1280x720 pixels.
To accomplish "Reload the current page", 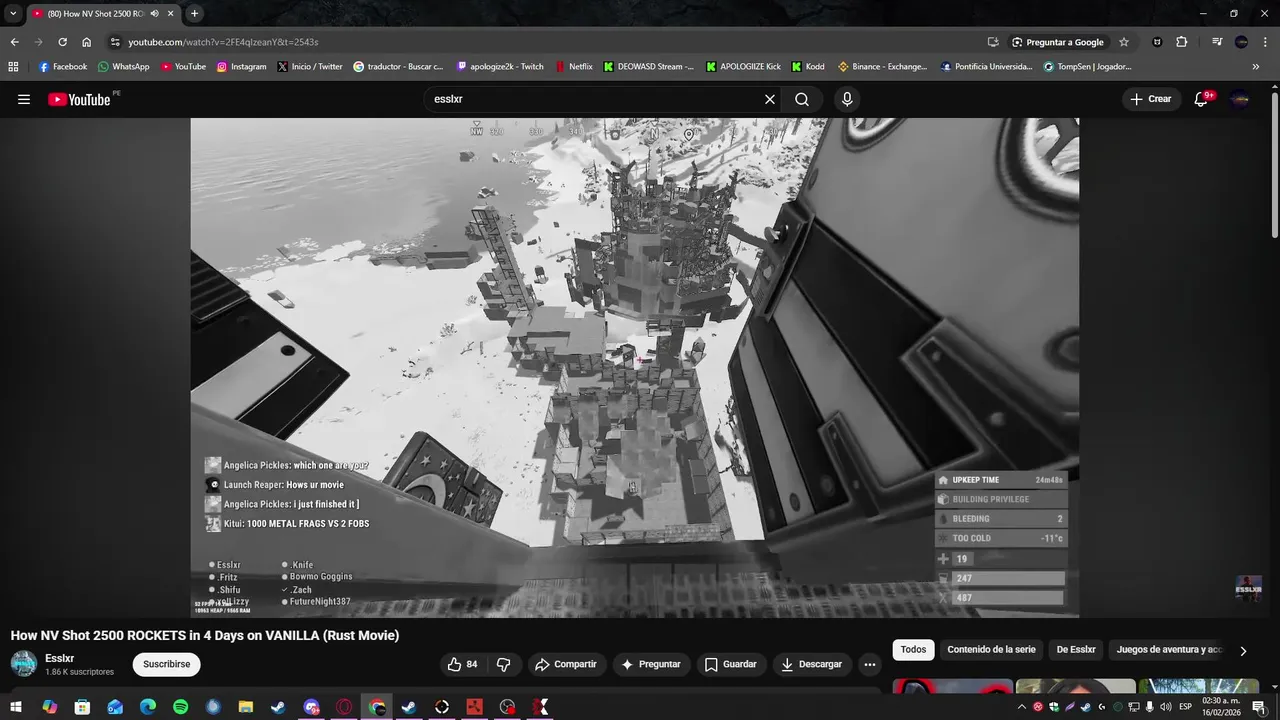I will (x=62, y=42).
